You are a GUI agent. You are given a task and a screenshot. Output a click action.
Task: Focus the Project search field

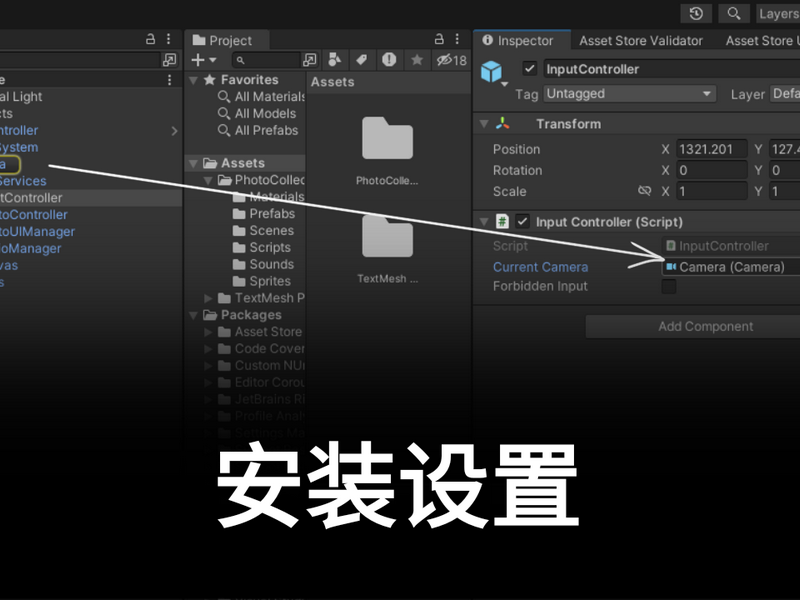click(x=266, y=60)
